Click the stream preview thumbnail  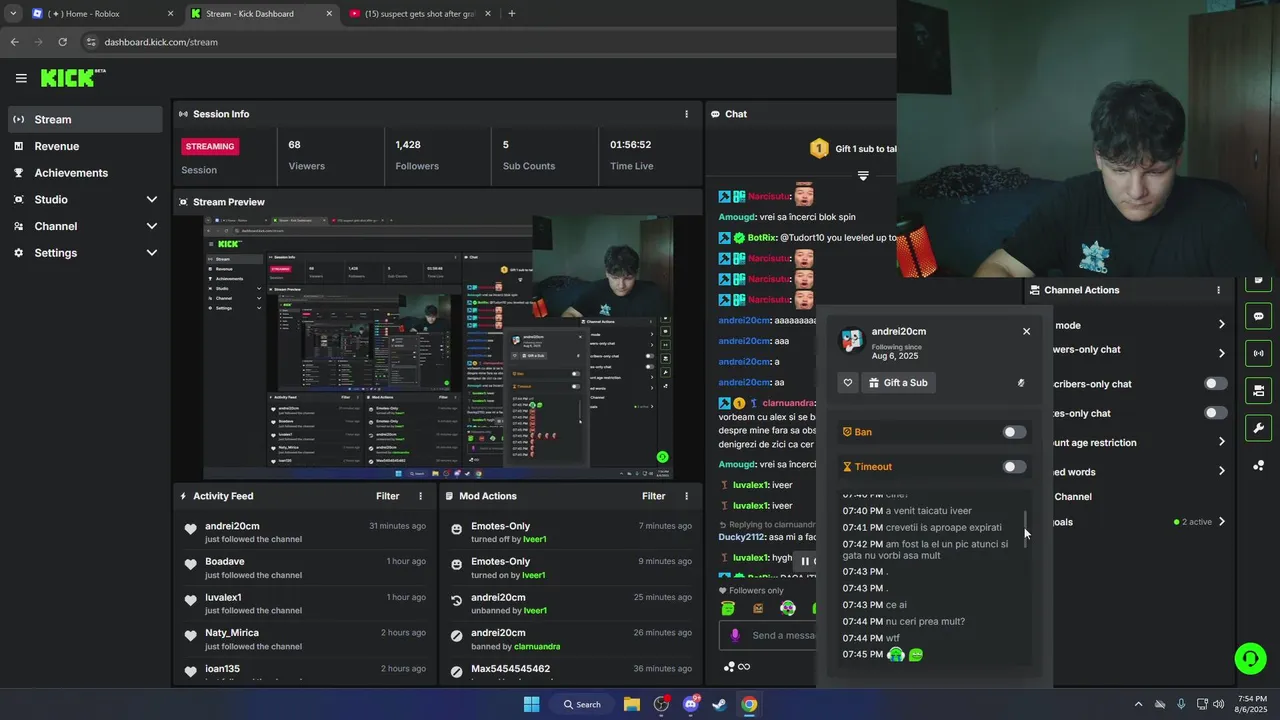(x=439, y=347)
